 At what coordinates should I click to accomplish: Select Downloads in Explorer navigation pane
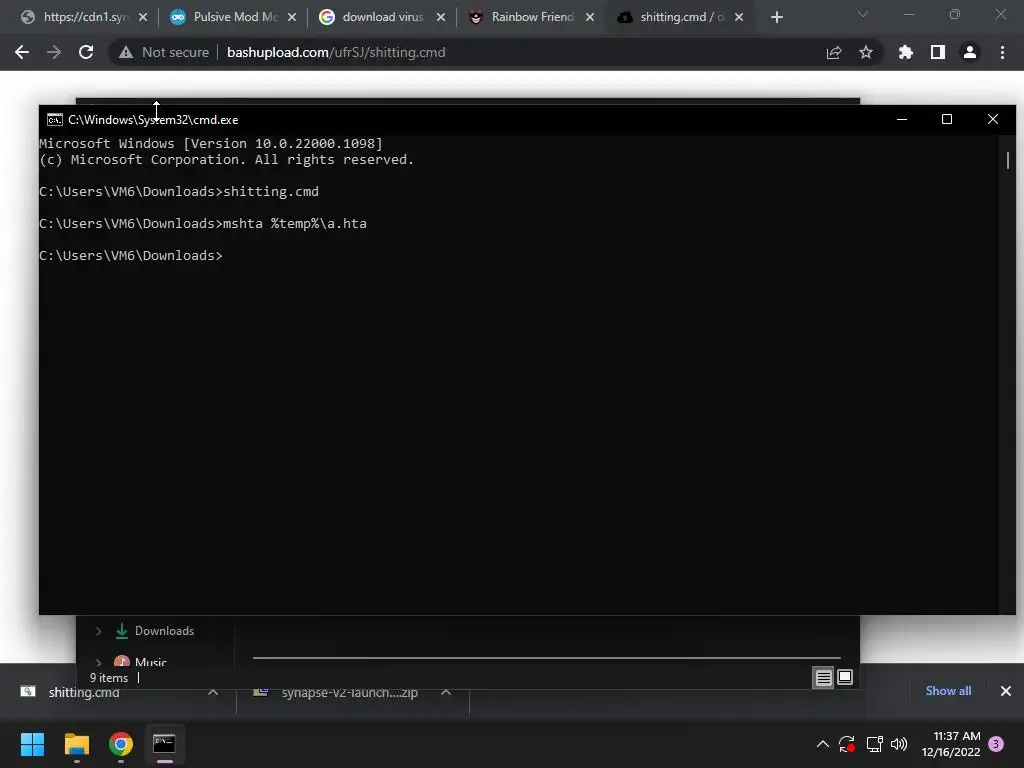click(164, 631)
